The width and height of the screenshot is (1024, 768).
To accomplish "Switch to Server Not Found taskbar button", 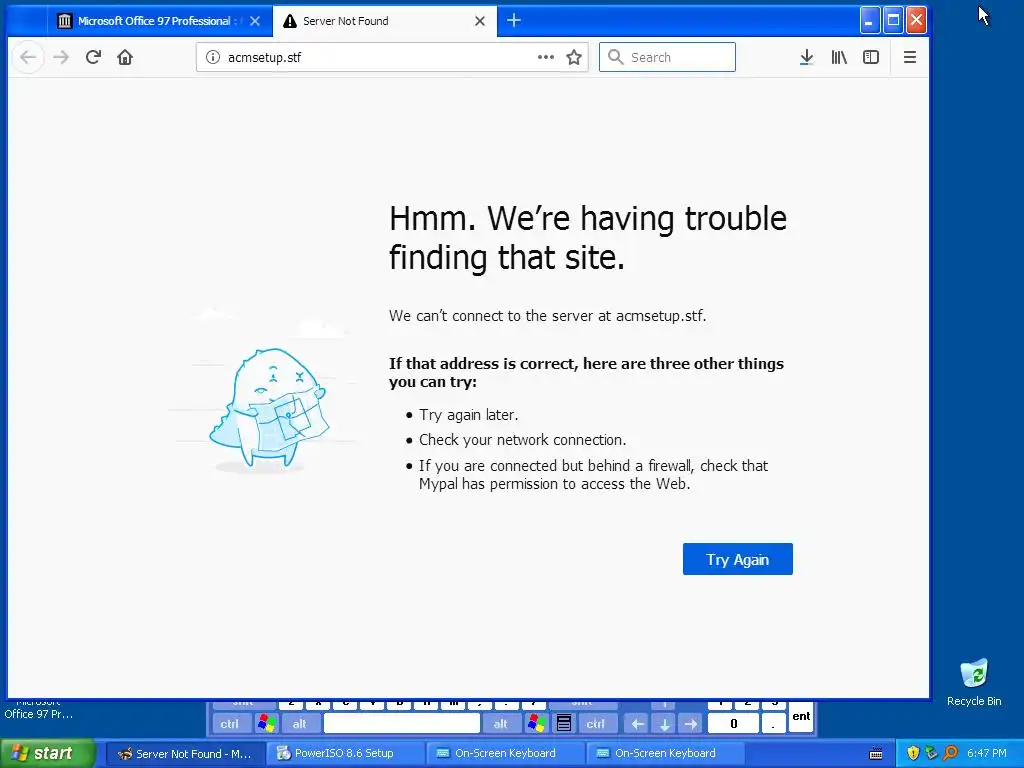I will pos(185,754).
